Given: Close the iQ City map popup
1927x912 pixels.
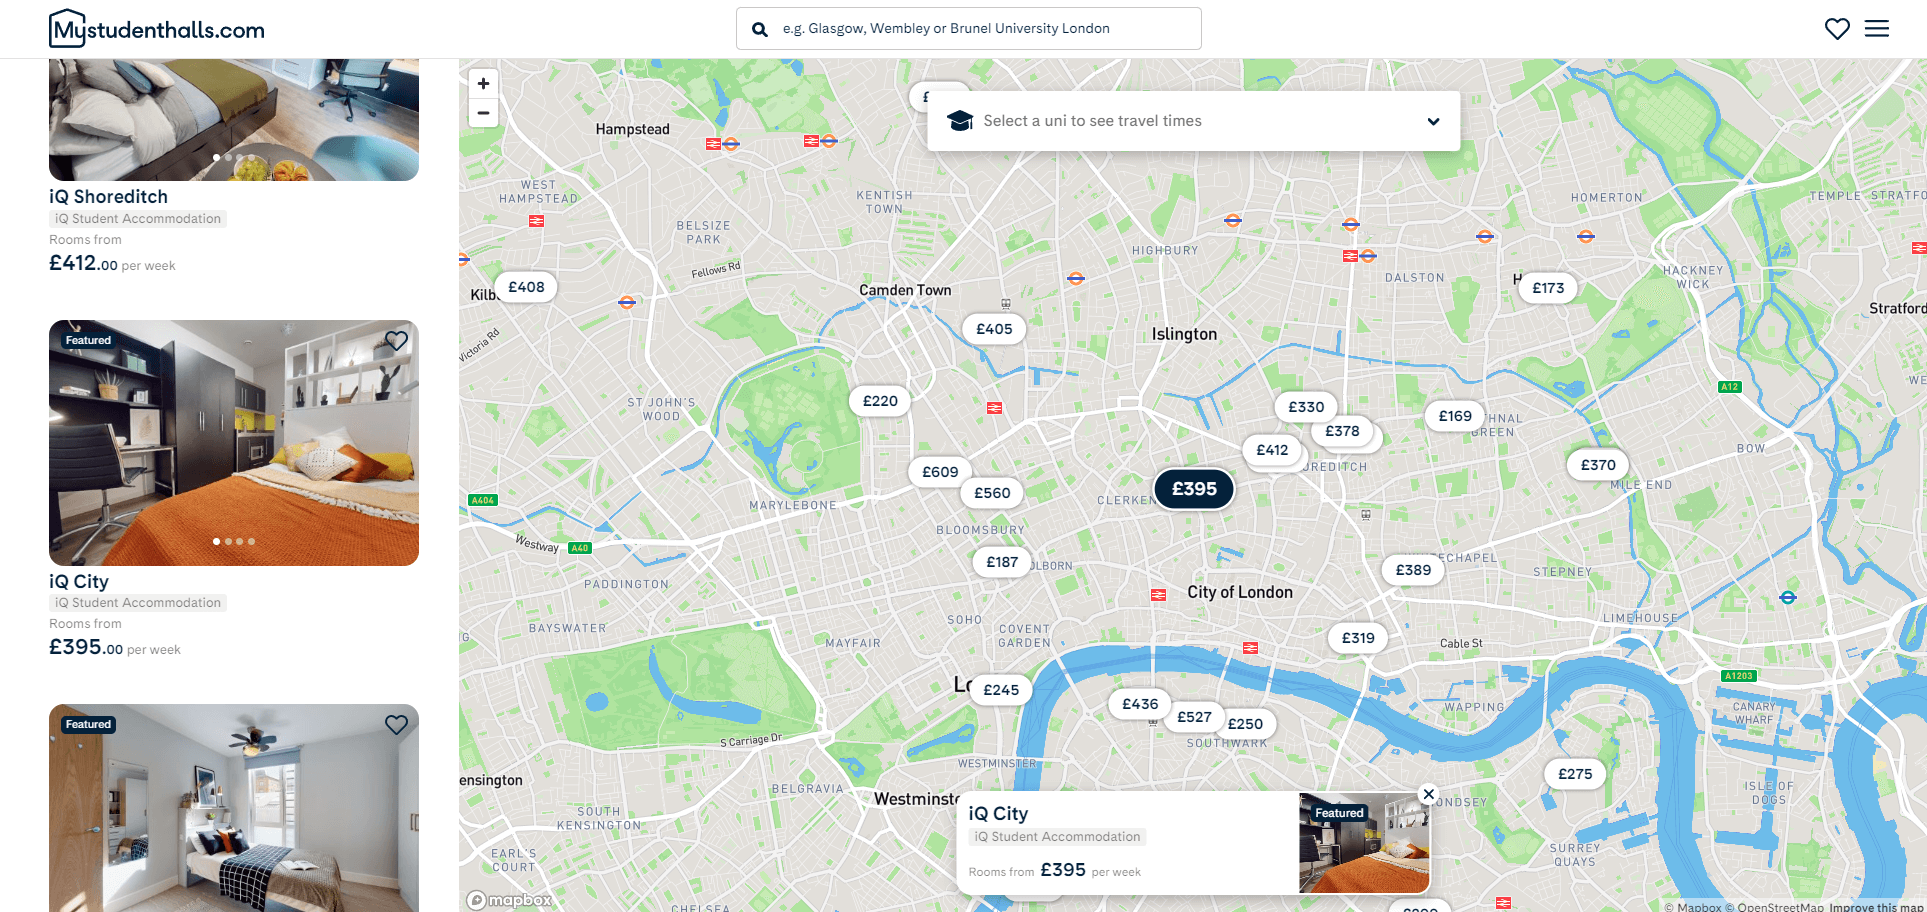Looking at the screenshot, I should coord(1429,795).
